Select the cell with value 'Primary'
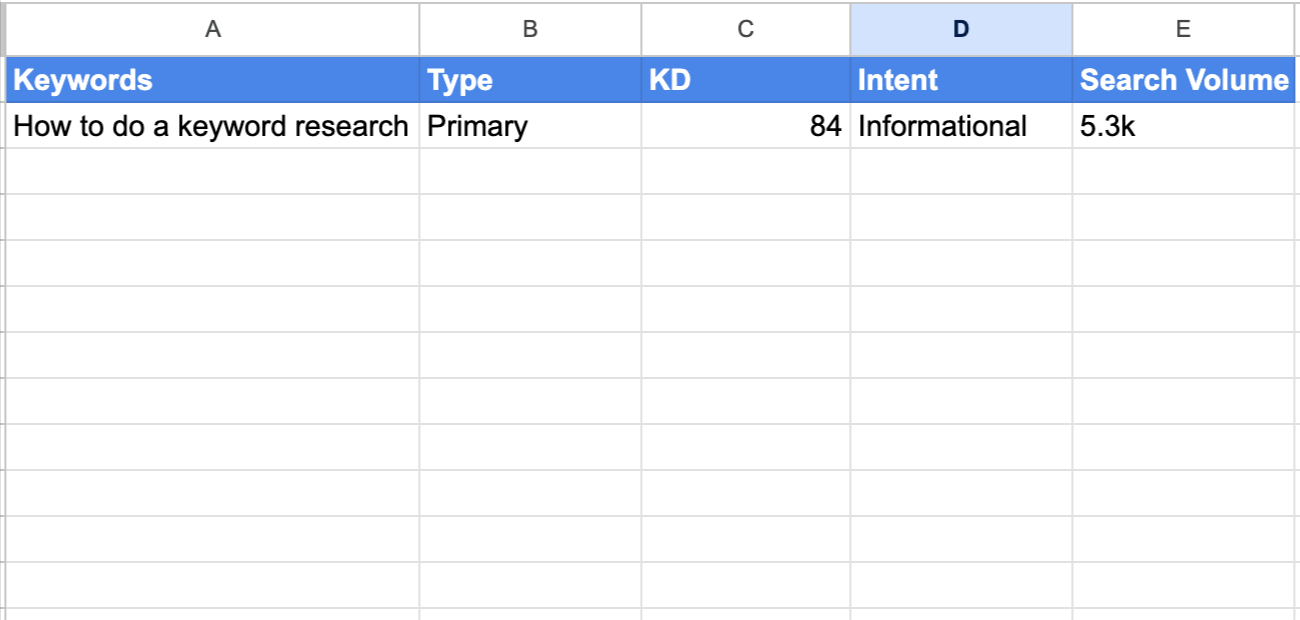 click(x=530, y=126)
